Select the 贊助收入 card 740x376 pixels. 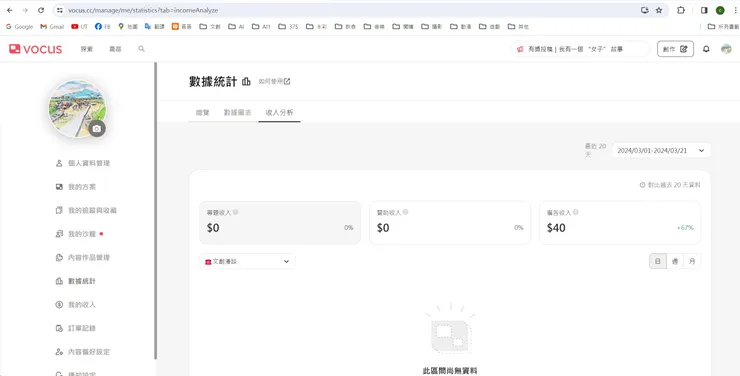pyautogui.click(x=450, y=223)
